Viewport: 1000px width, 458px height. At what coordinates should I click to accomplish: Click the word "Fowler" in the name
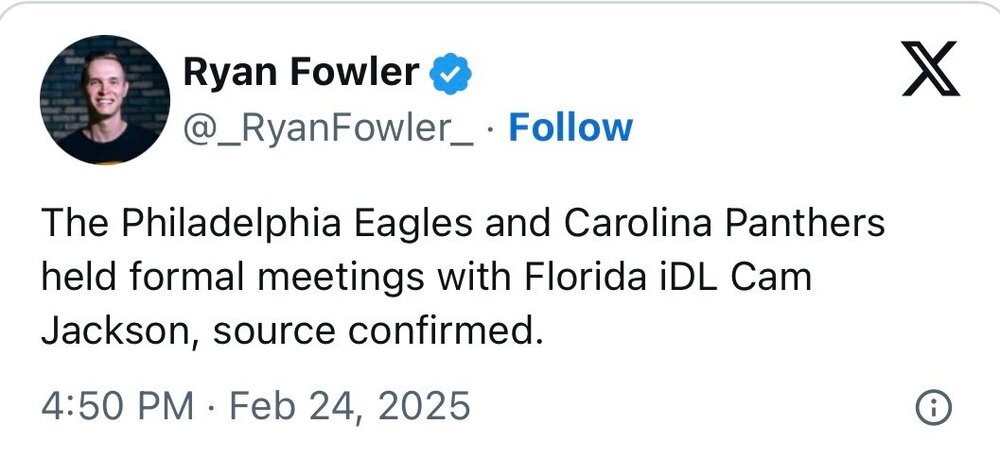pyautogui.click(x=362, y=72)
